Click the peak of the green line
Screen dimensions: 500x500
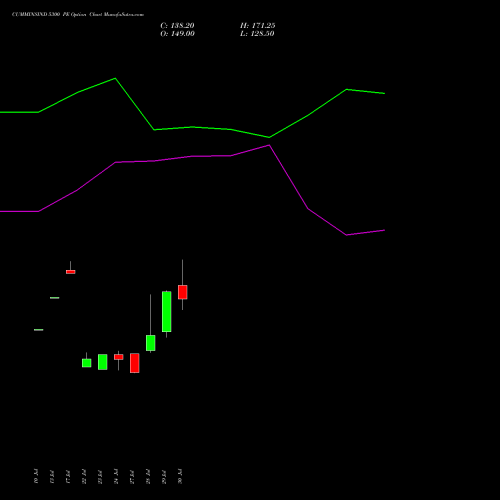[x=115, y=78]
